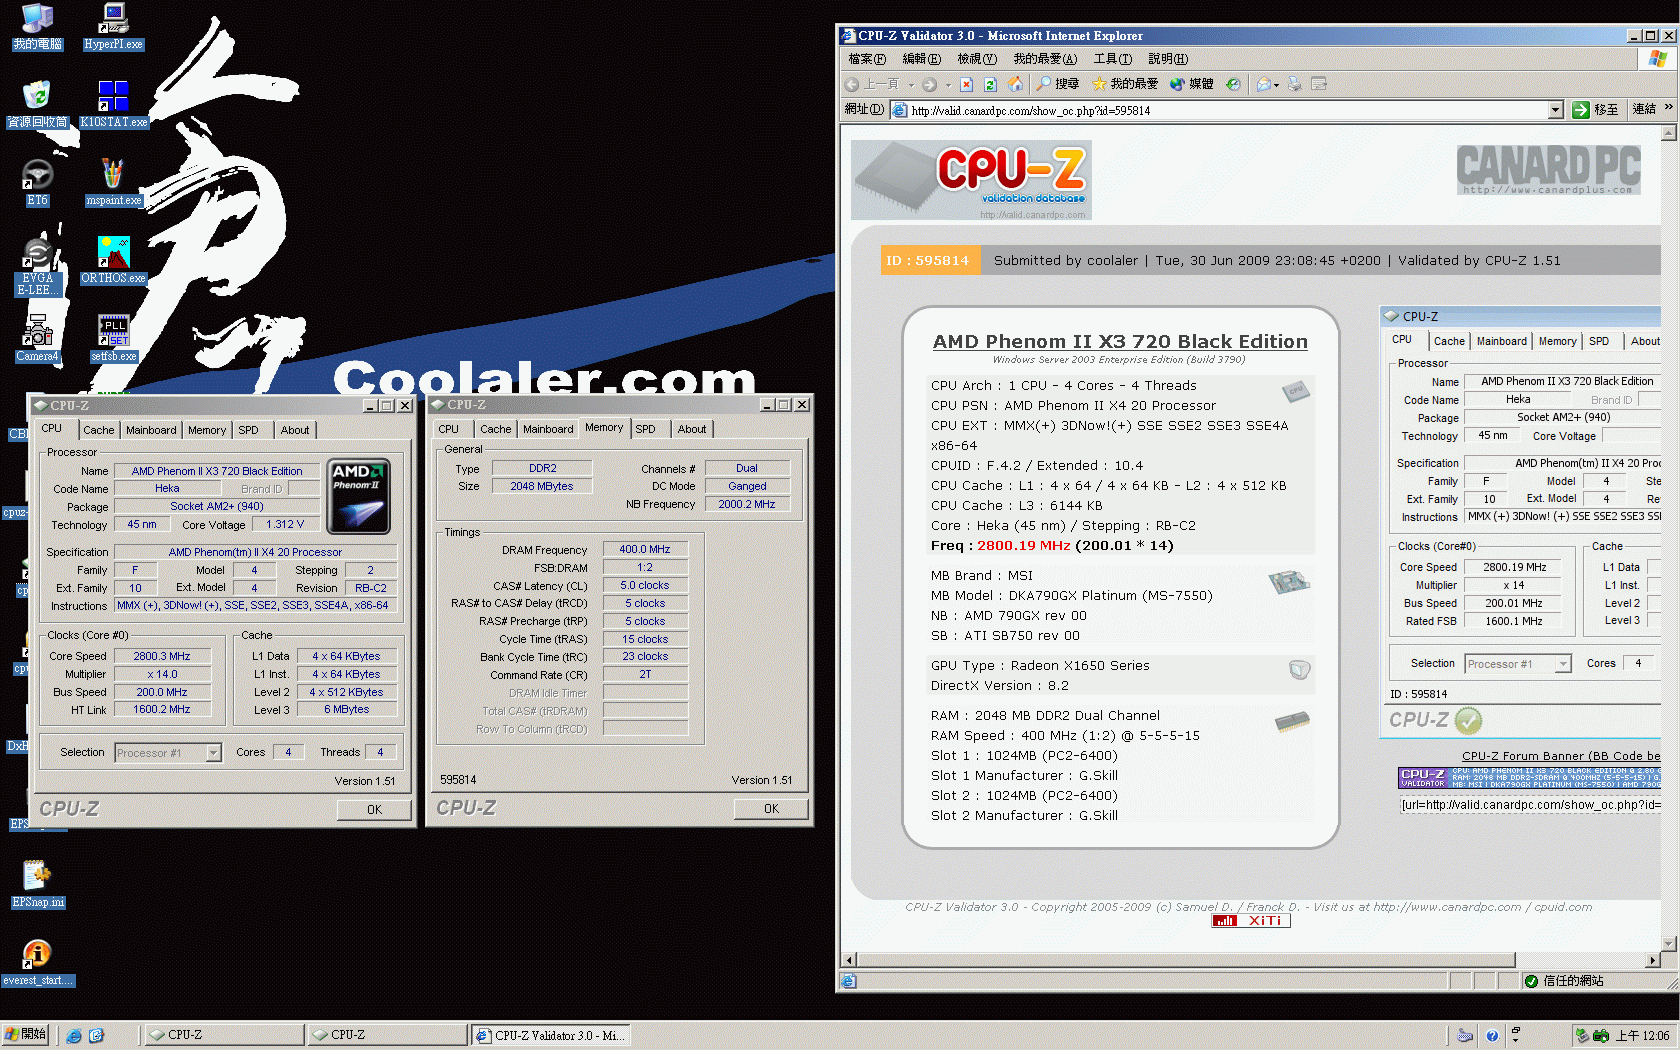Image resolution: width=1680 pixels, height=1050 pixels.
Task: Click the IE Forward arrow button
Action: (x=930, y=84)
